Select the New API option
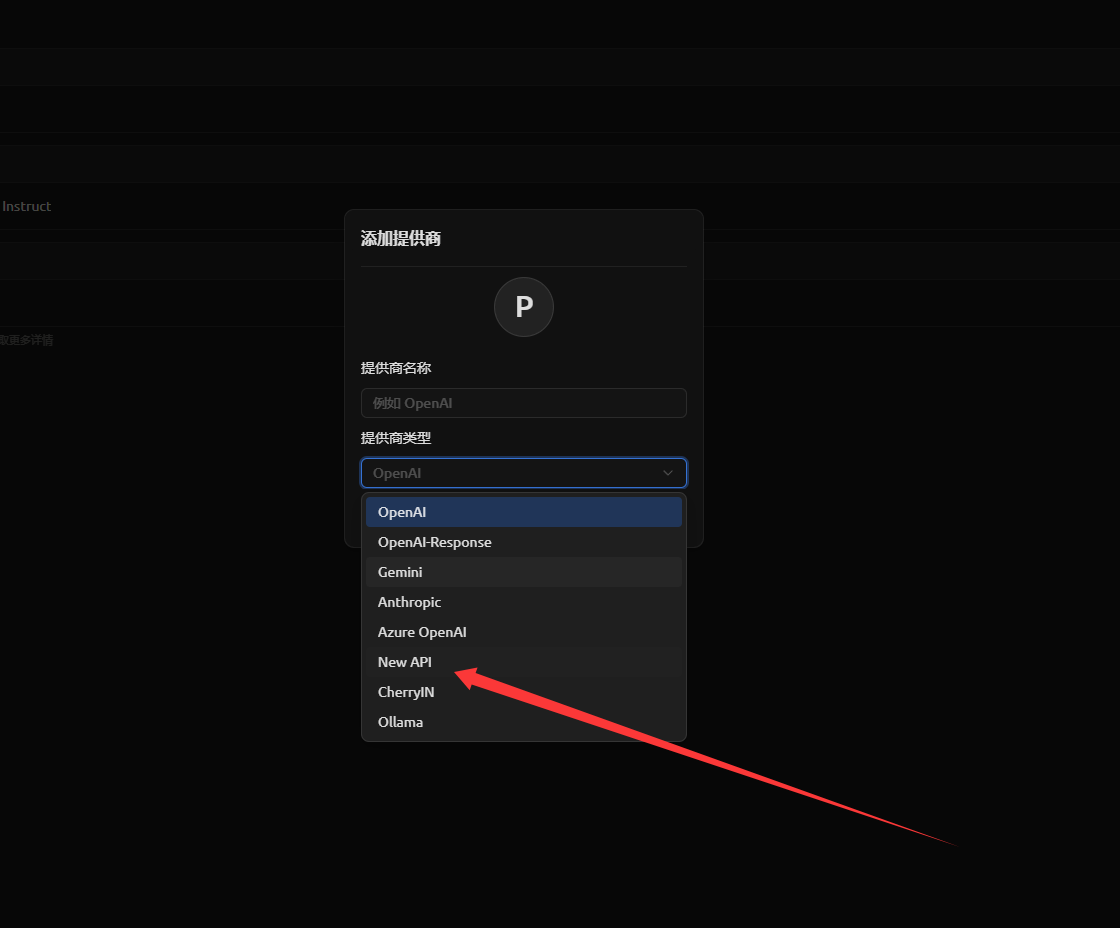The image size is (1120, 928). [x=524, y=662]
